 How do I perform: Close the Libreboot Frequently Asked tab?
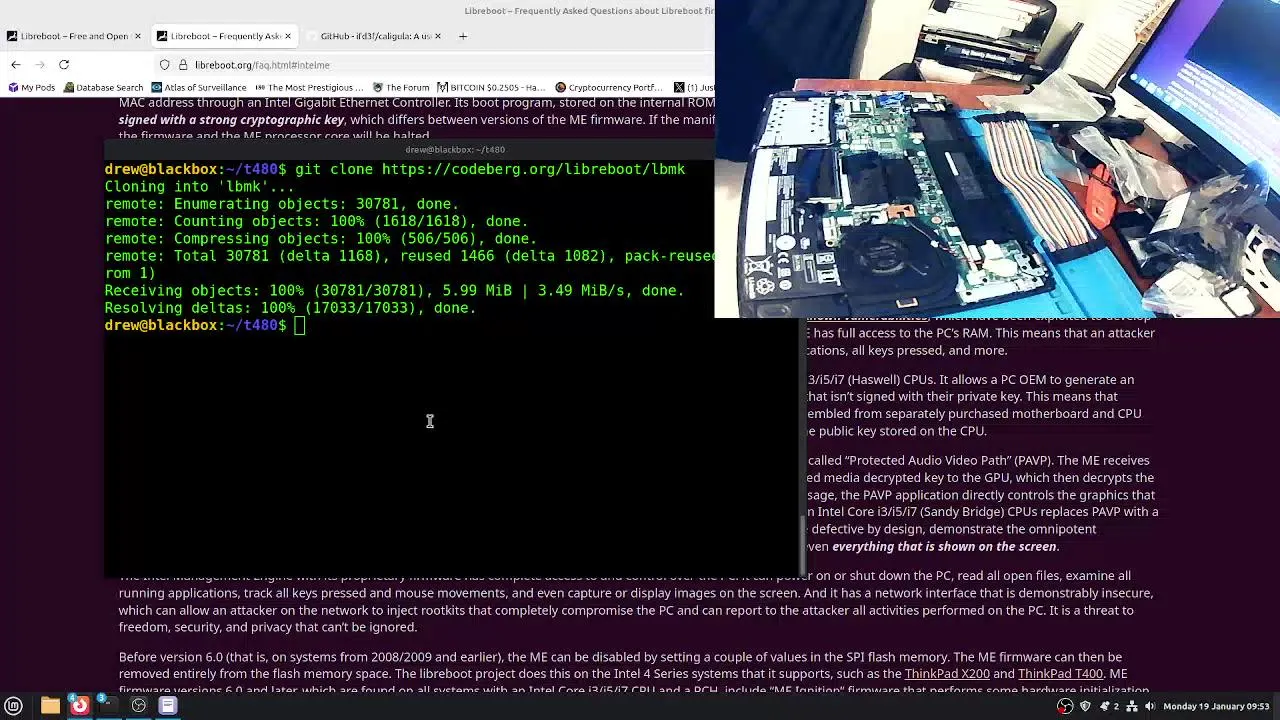288,36
